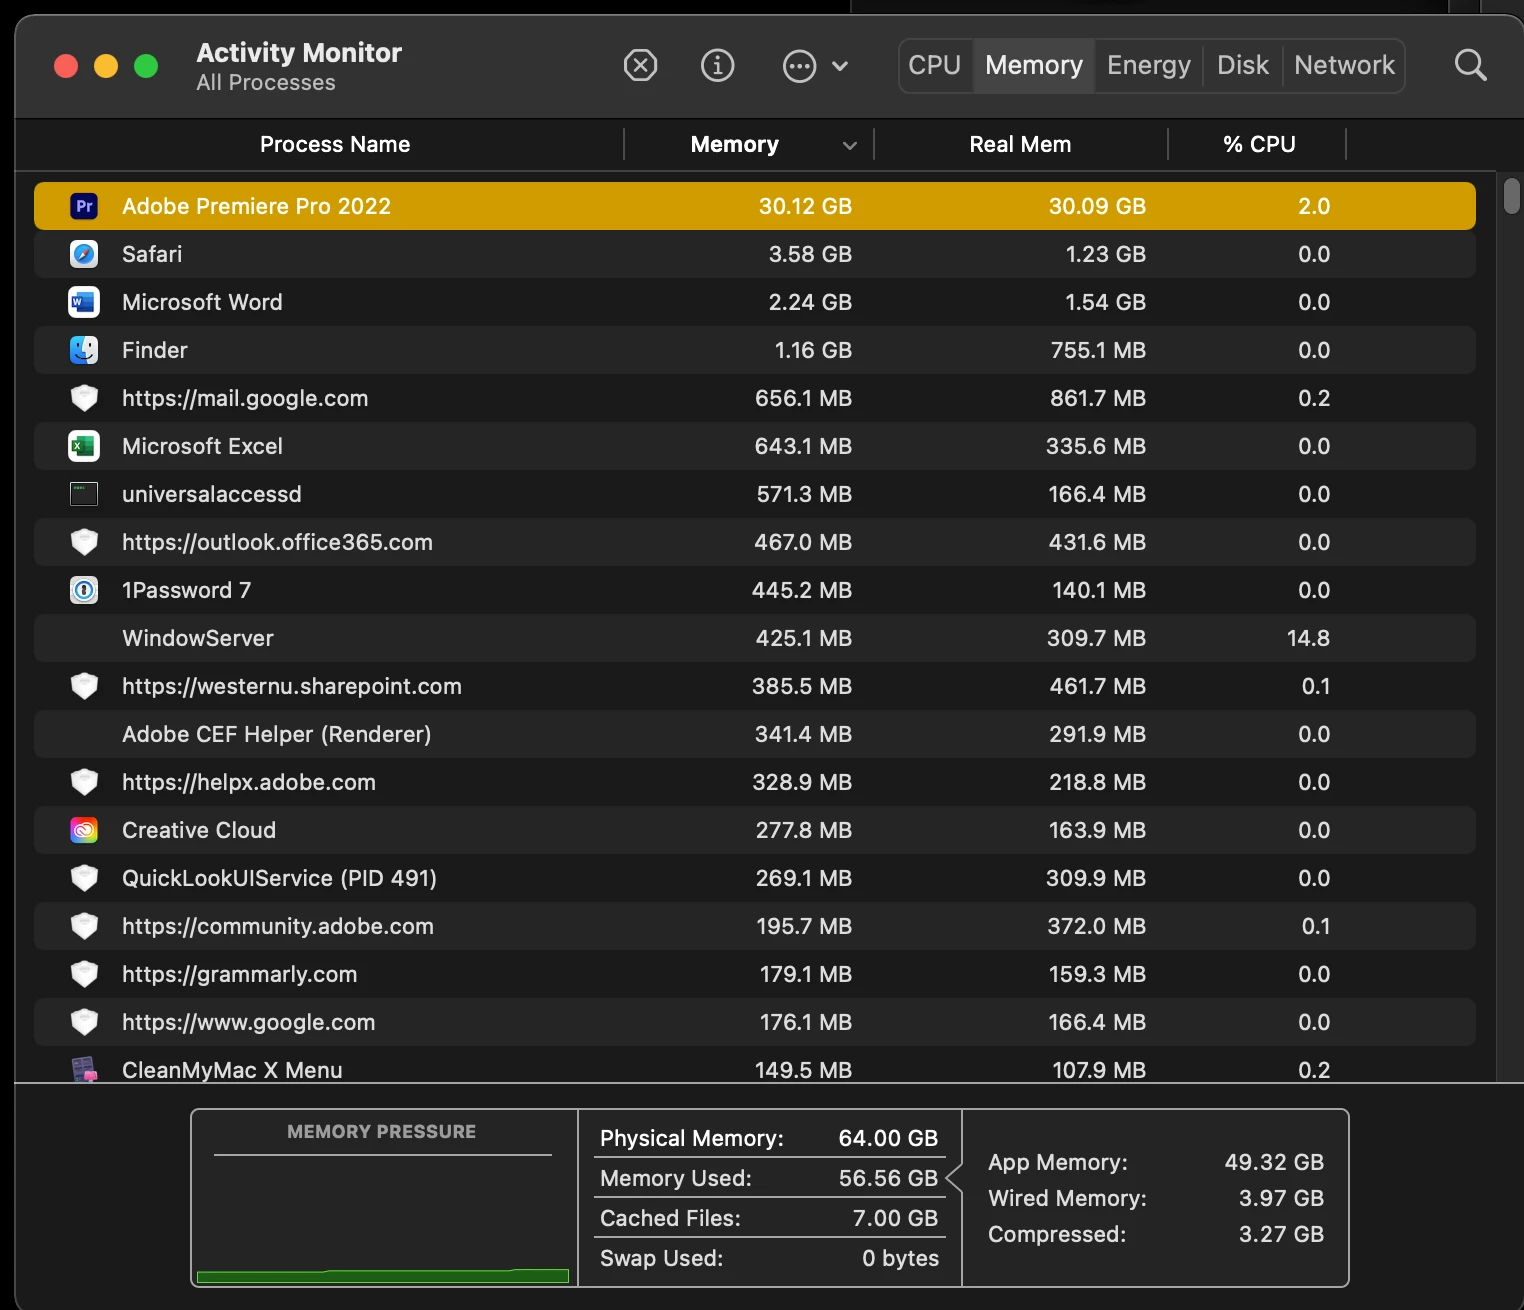The height and width of the screenshot is (1310, 1524).
Task: Click shield icon for grammarly.com
Action: (x=85, y=974)
